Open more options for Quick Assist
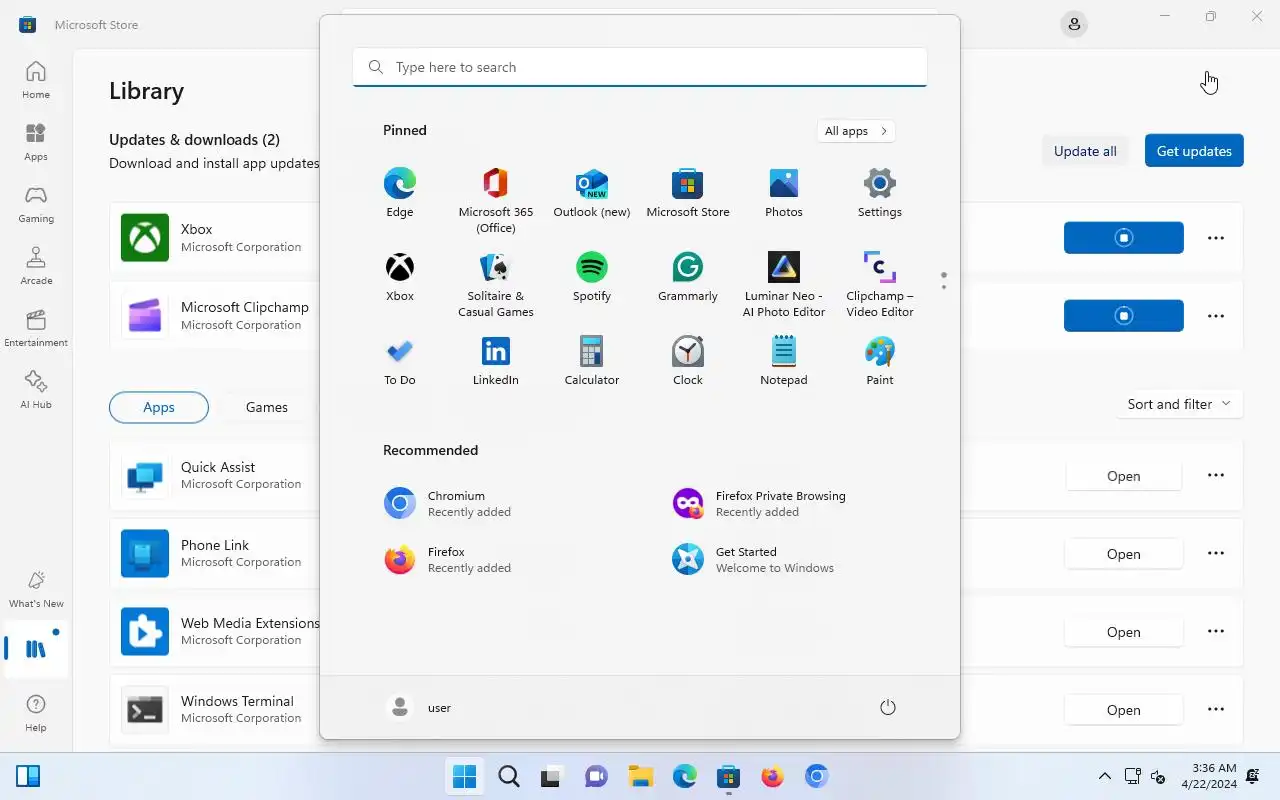 coord(1216,476)
